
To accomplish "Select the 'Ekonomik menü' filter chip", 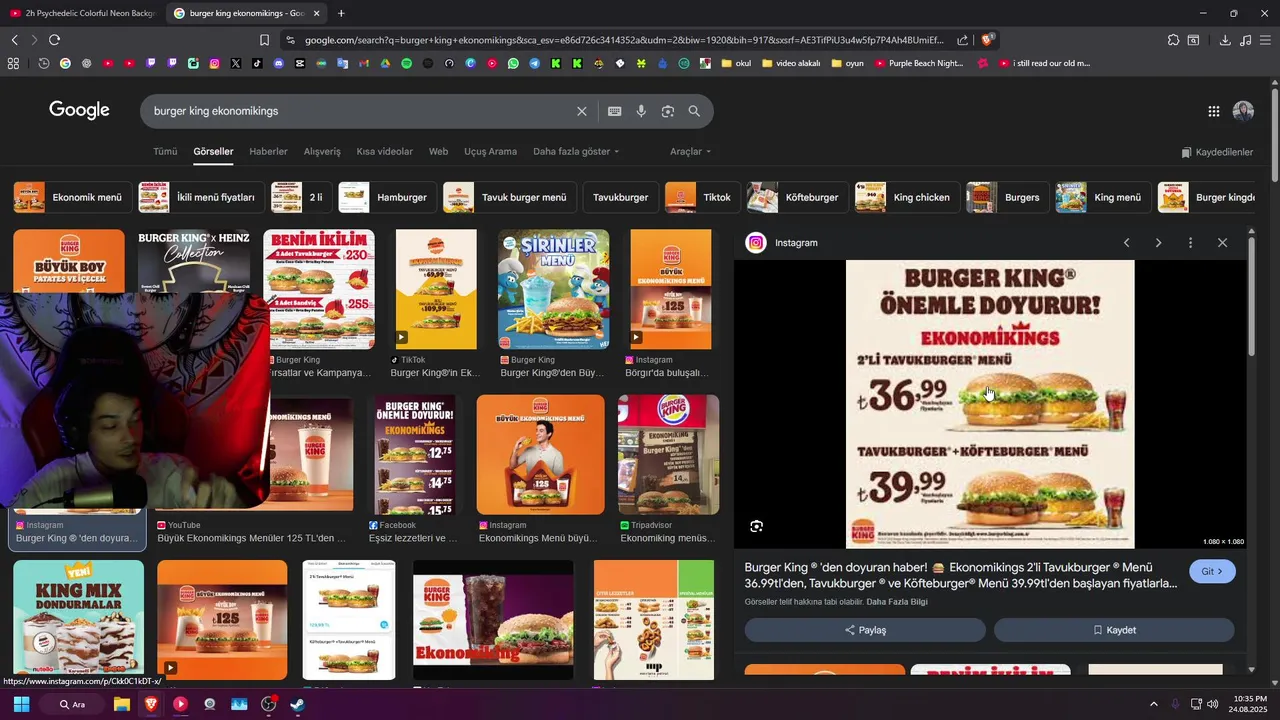I will tap(72, 197).
